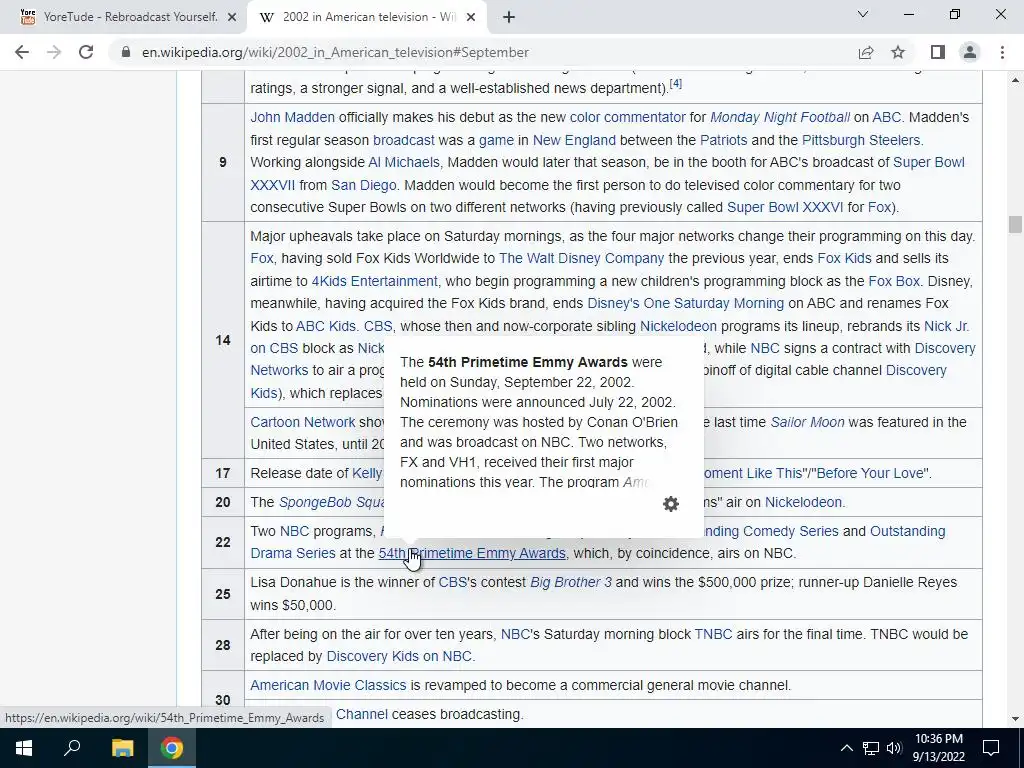The image size is (1024, 768).
Task: Follow the color commentator link
Action: (x=628, y=118)
